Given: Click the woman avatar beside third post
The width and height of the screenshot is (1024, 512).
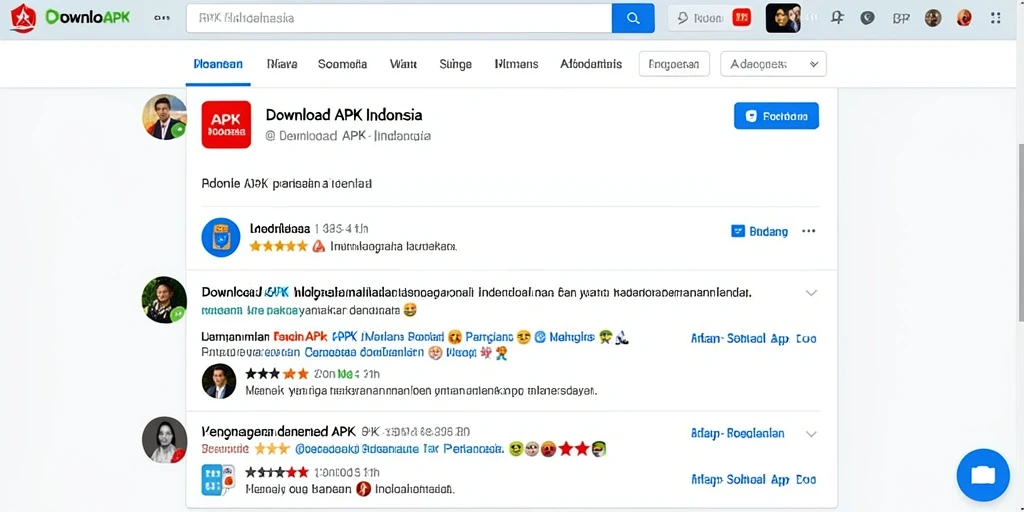Looking at the screenshot, I should tap(165, 440).
